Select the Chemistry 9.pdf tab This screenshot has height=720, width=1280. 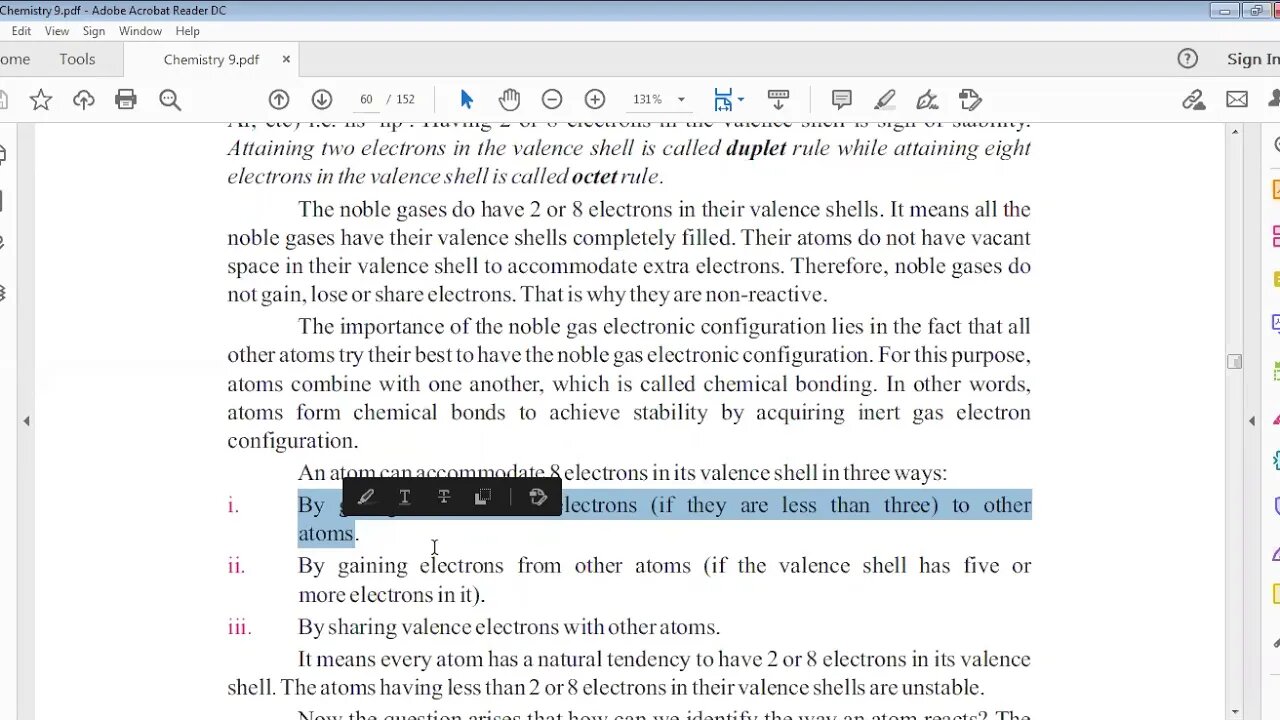(x=211, y=59)
